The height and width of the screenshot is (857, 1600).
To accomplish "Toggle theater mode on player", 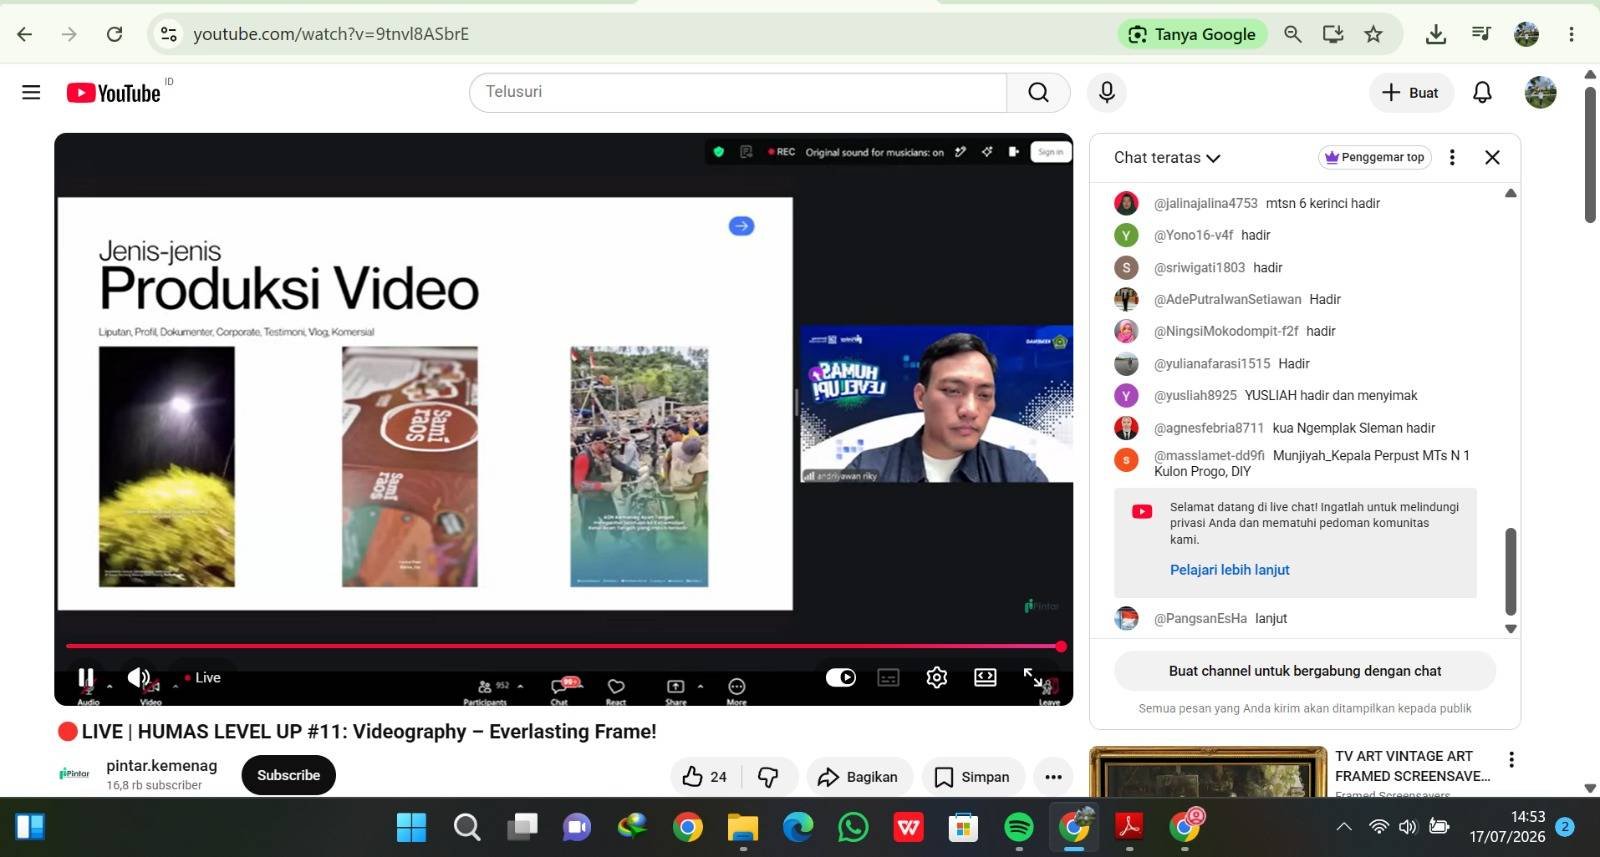I will [985, 677].
